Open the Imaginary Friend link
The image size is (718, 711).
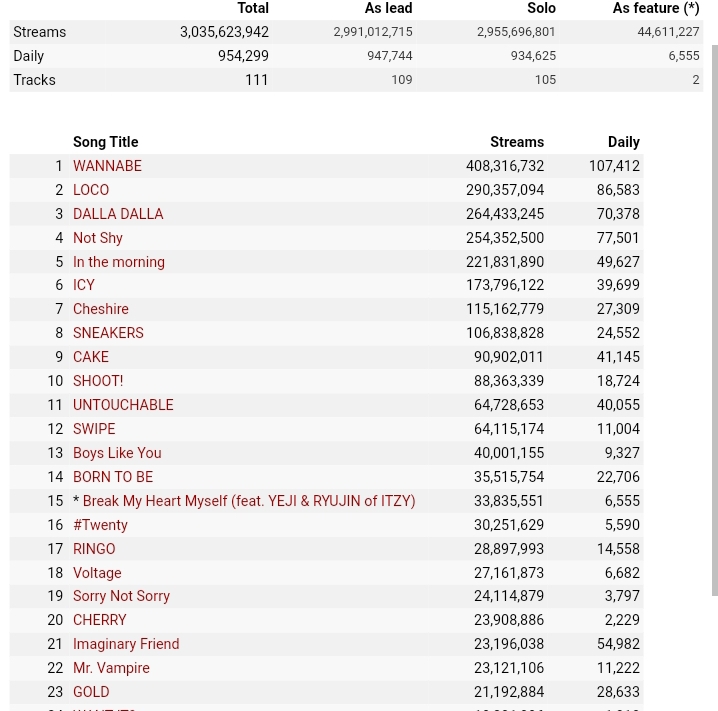[x=126, y=644]
